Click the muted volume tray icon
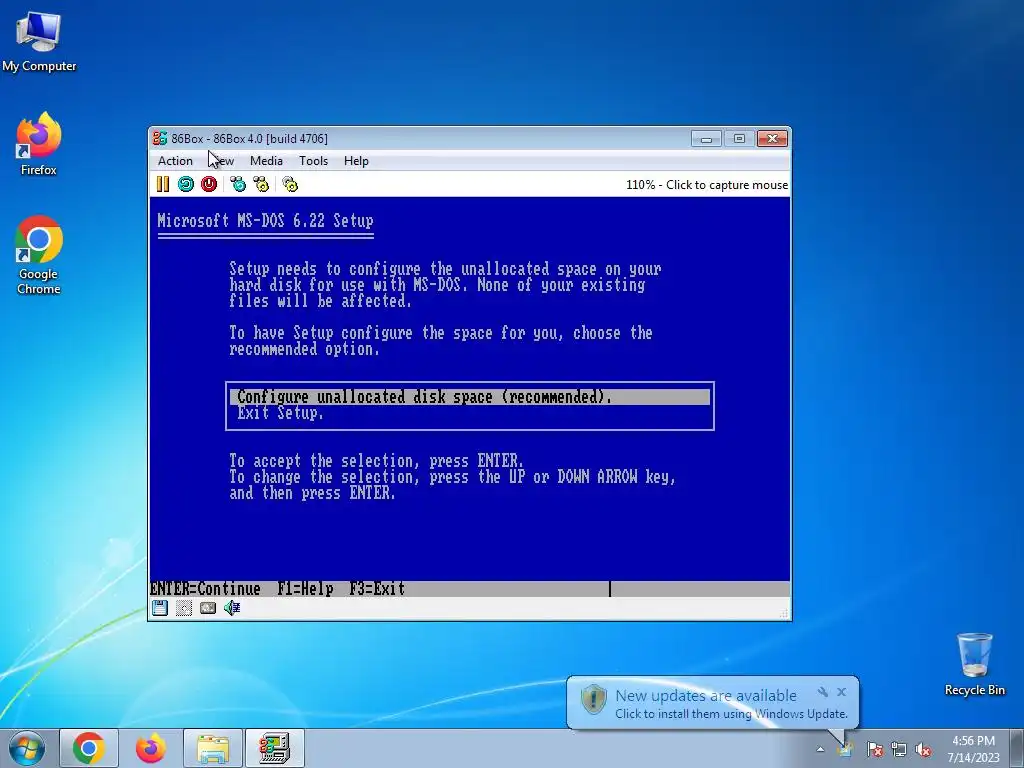This screenshot has width=1024, height=768. pyautogui.click(x=923, y=750)
